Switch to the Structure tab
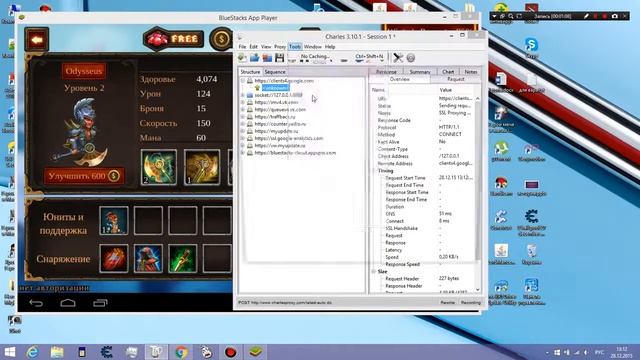Screen dimensions: 640x360 (x=250, y=72)
